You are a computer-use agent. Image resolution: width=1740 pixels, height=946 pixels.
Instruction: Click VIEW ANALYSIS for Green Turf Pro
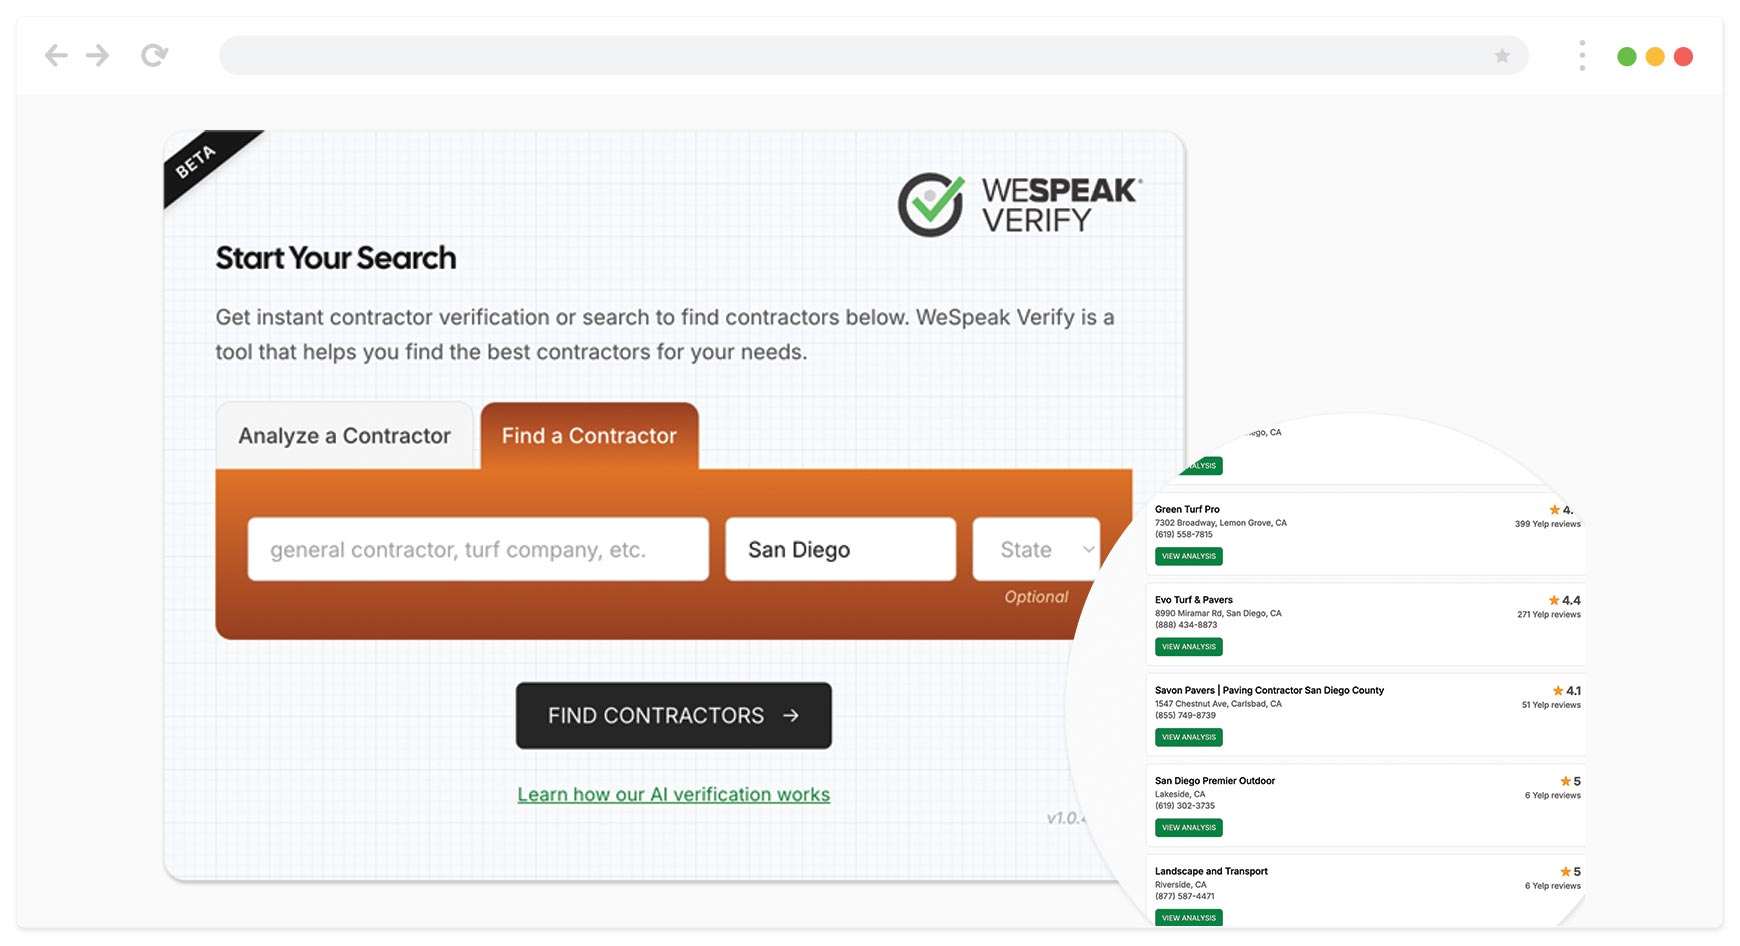(x=1188, y=556)
